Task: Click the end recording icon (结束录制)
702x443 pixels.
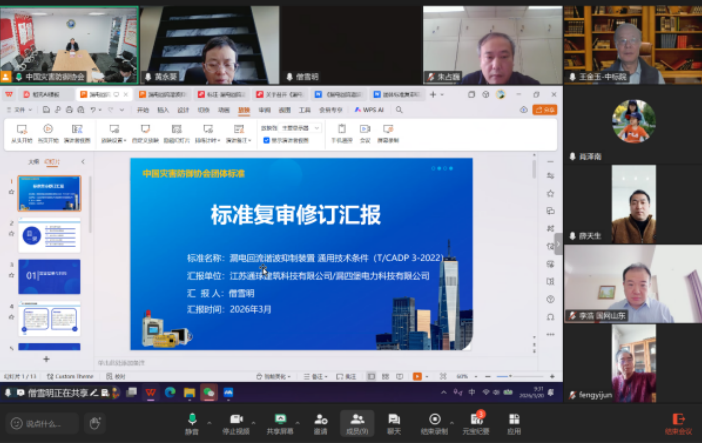Action: point(434,419)
